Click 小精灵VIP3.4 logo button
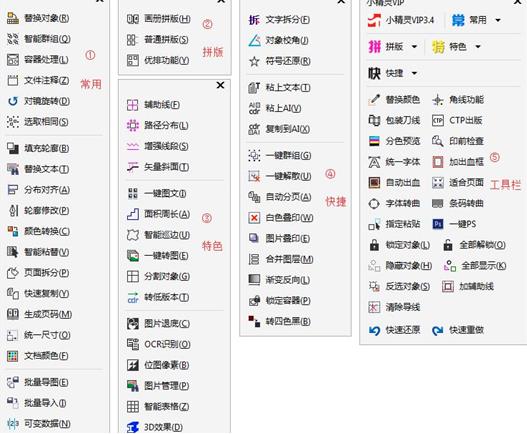 401,21
